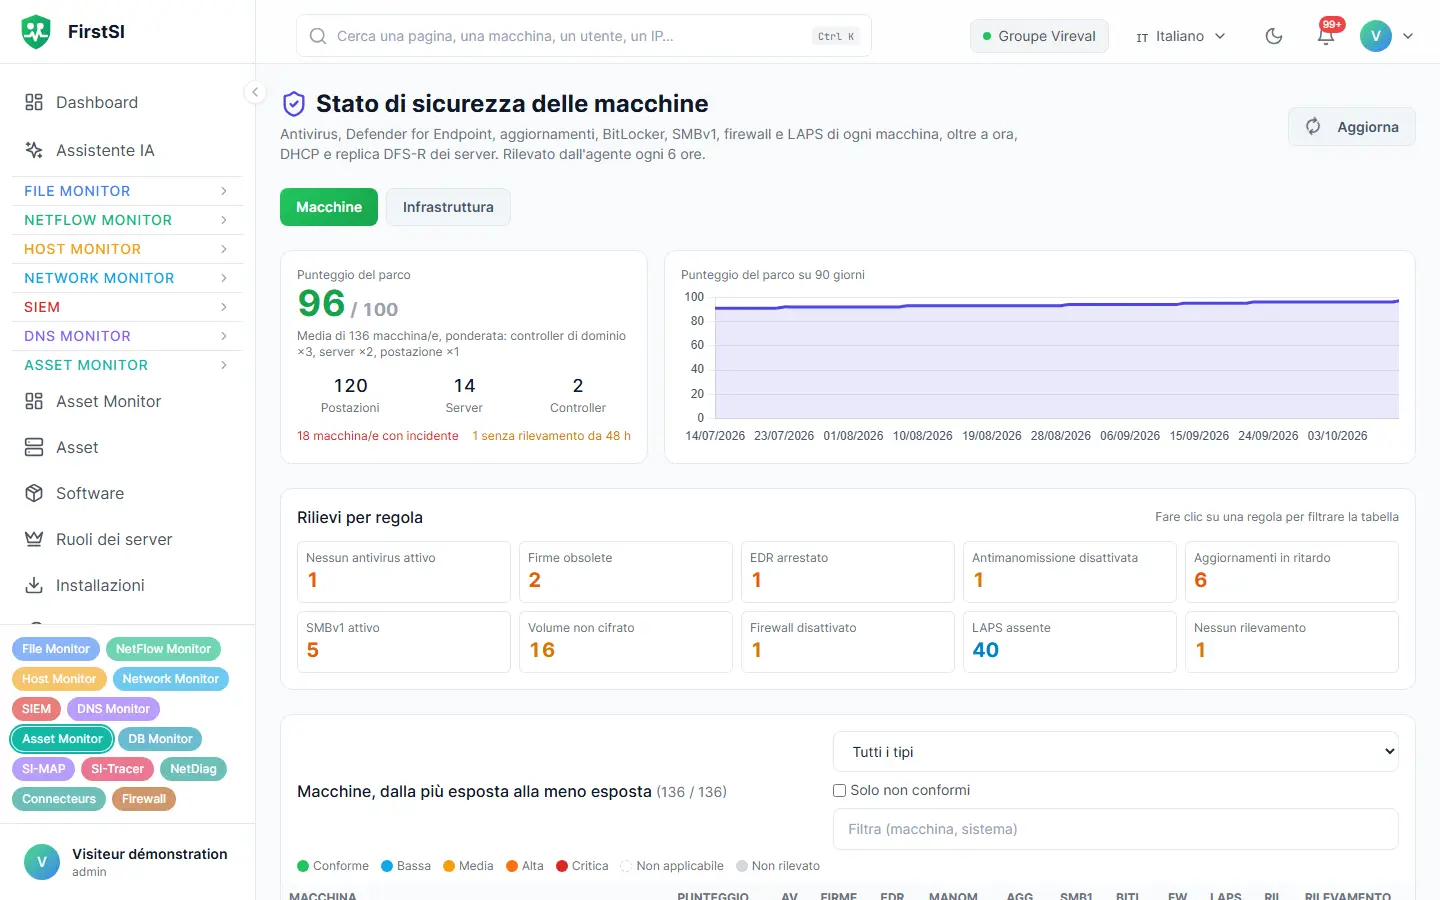Expand the HOST MONITOR section
This screenshot has height=900, width=1440.
pyautogui.click(x=127, y=249)
